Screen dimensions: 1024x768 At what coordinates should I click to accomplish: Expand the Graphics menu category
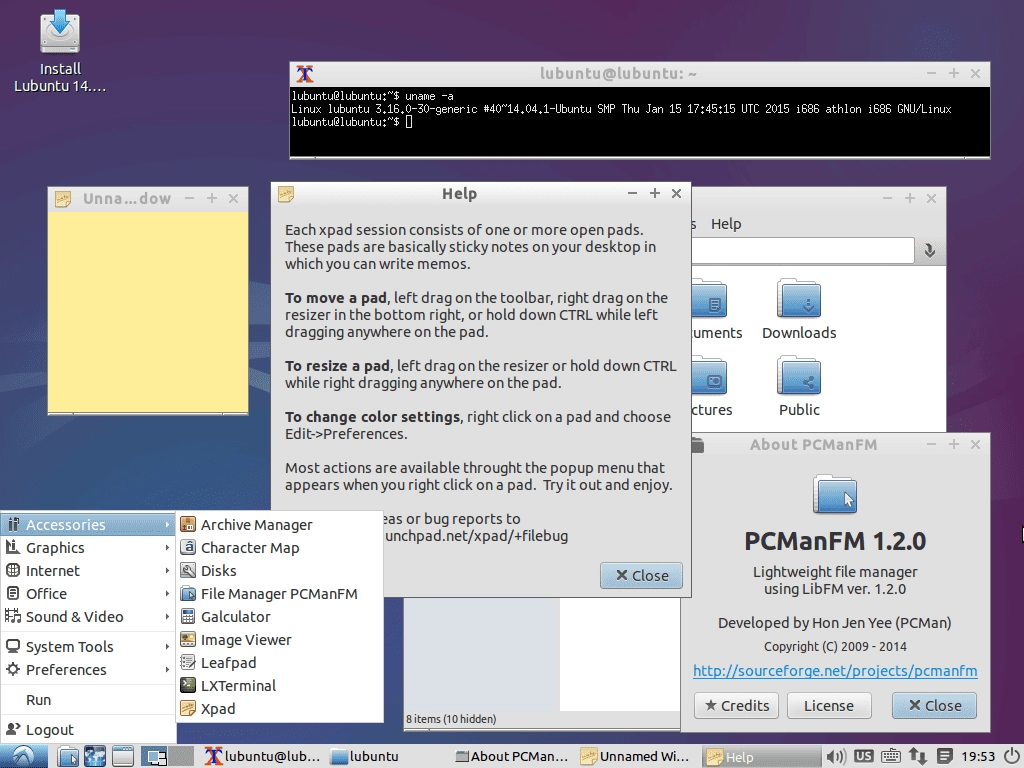point(89,547)
